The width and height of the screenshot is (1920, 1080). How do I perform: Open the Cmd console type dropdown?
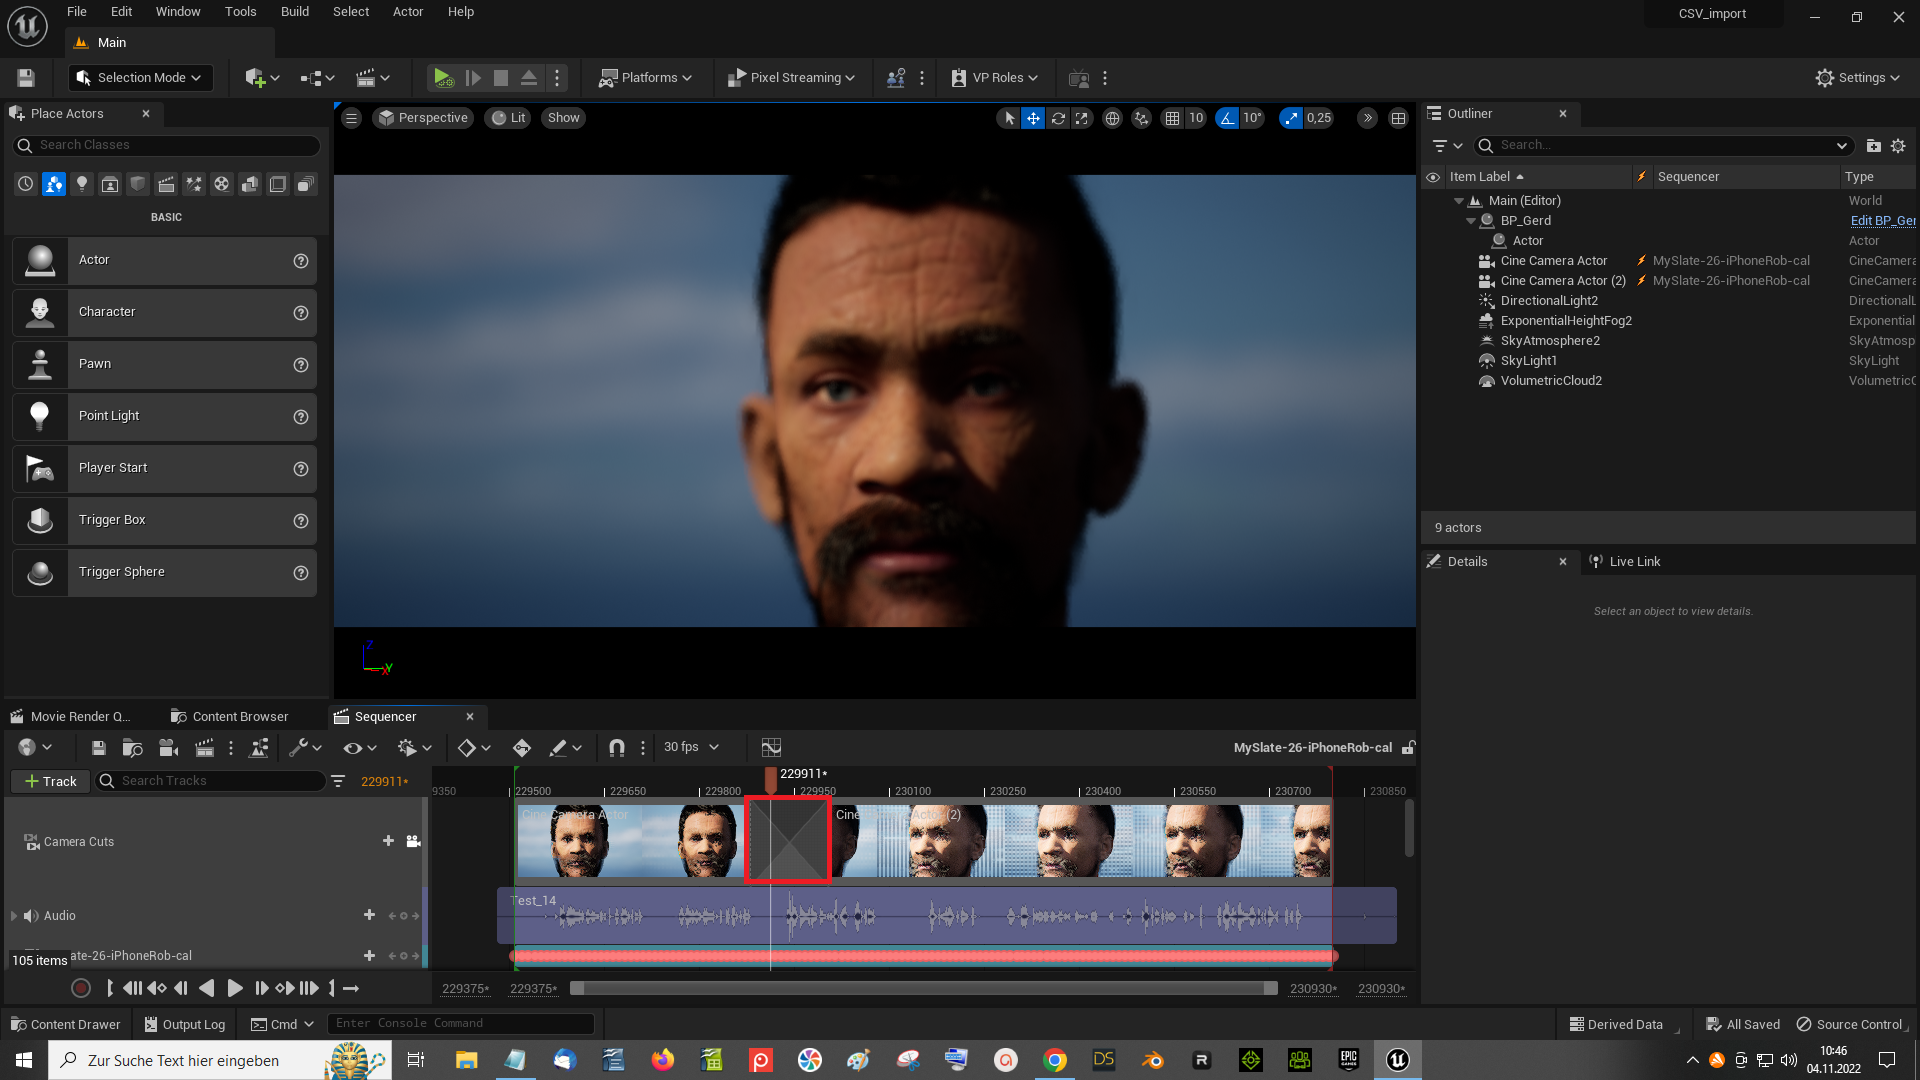coord(283,1025)
